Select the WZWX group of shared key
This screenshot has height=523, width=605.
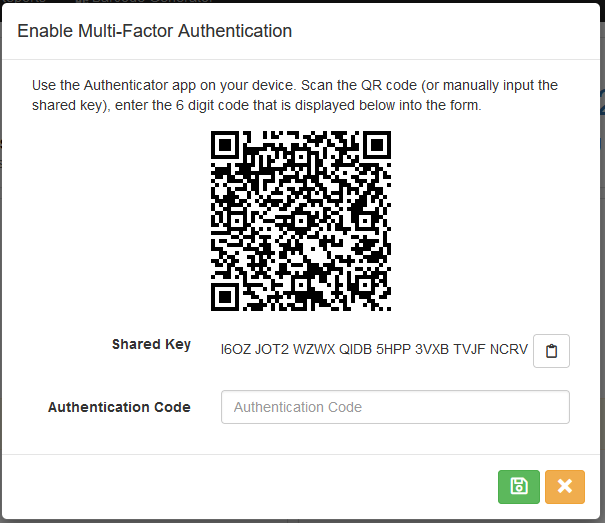(314, 349)
